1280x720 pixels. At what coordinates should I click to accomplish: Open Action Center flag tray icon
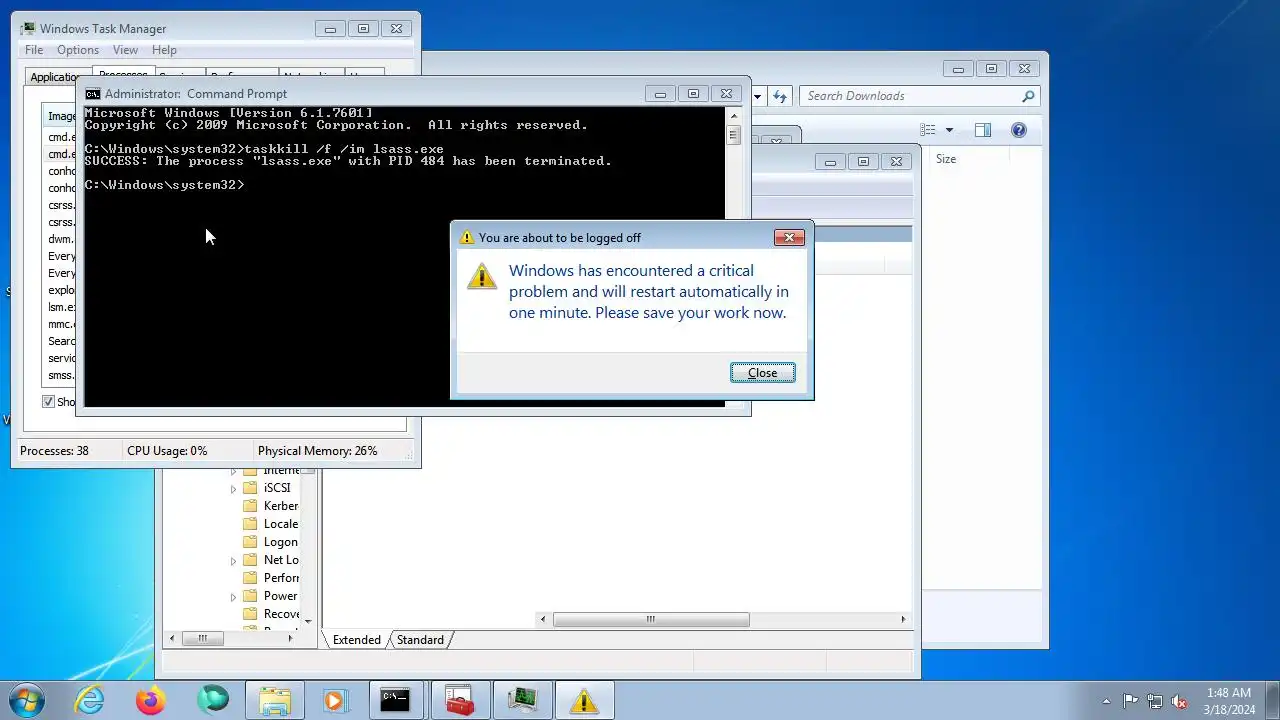1130,701
